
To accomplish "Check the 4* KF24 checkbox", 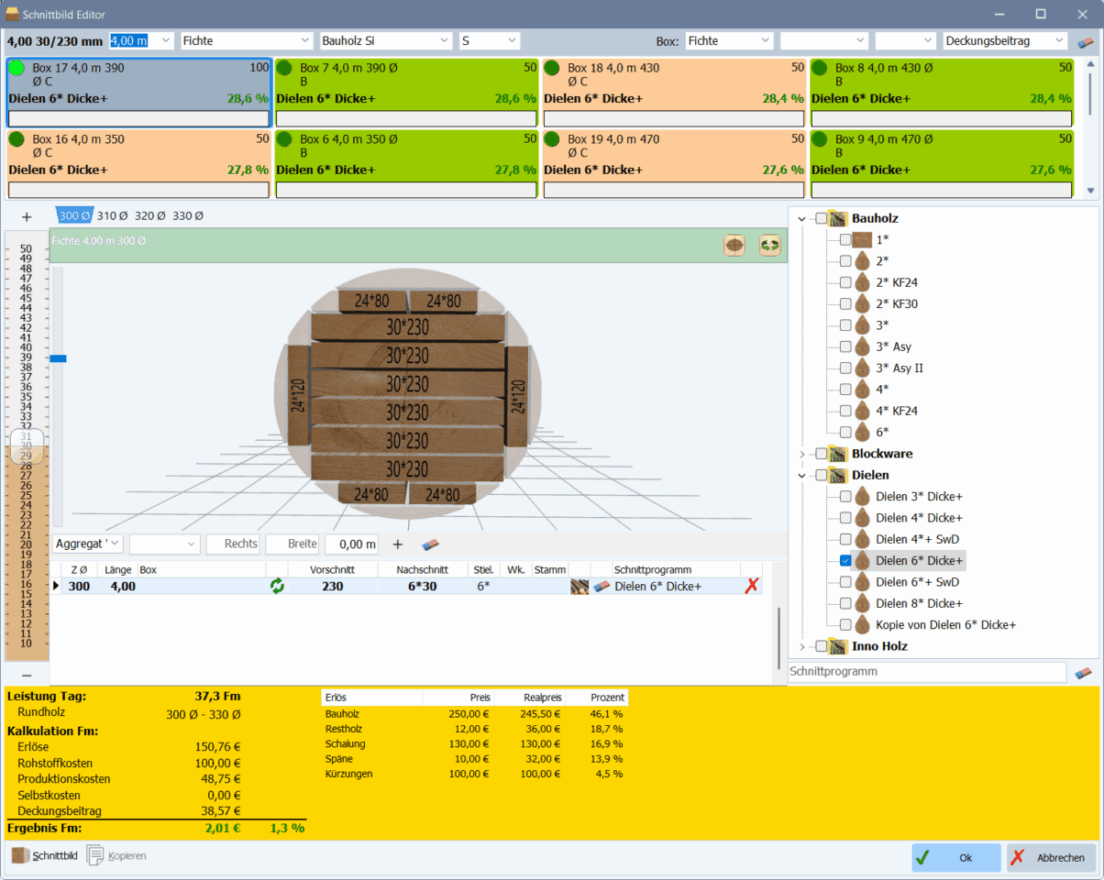I will pos(846,411).
